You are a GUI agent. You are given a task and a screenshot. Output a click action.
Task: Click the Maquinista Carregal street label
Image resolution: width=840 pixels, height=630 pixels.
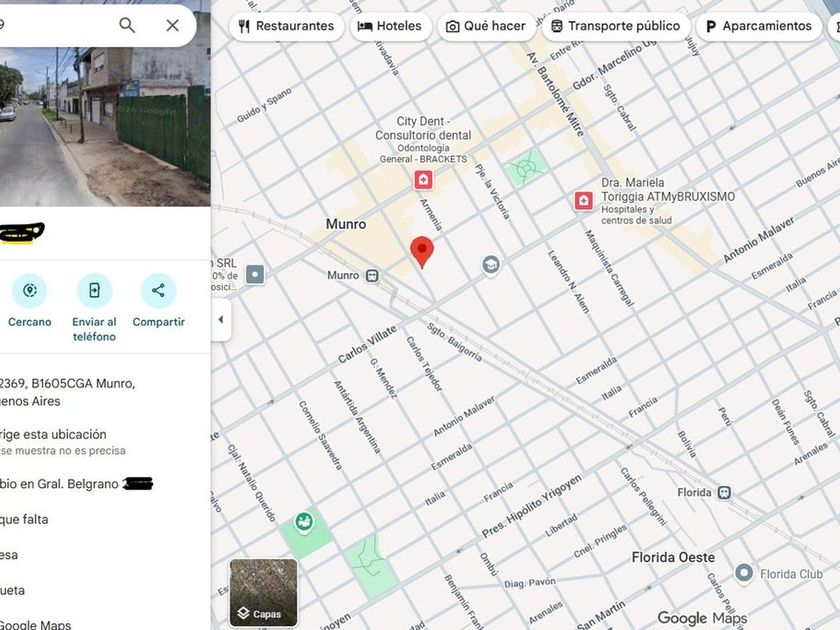[609, 268]
